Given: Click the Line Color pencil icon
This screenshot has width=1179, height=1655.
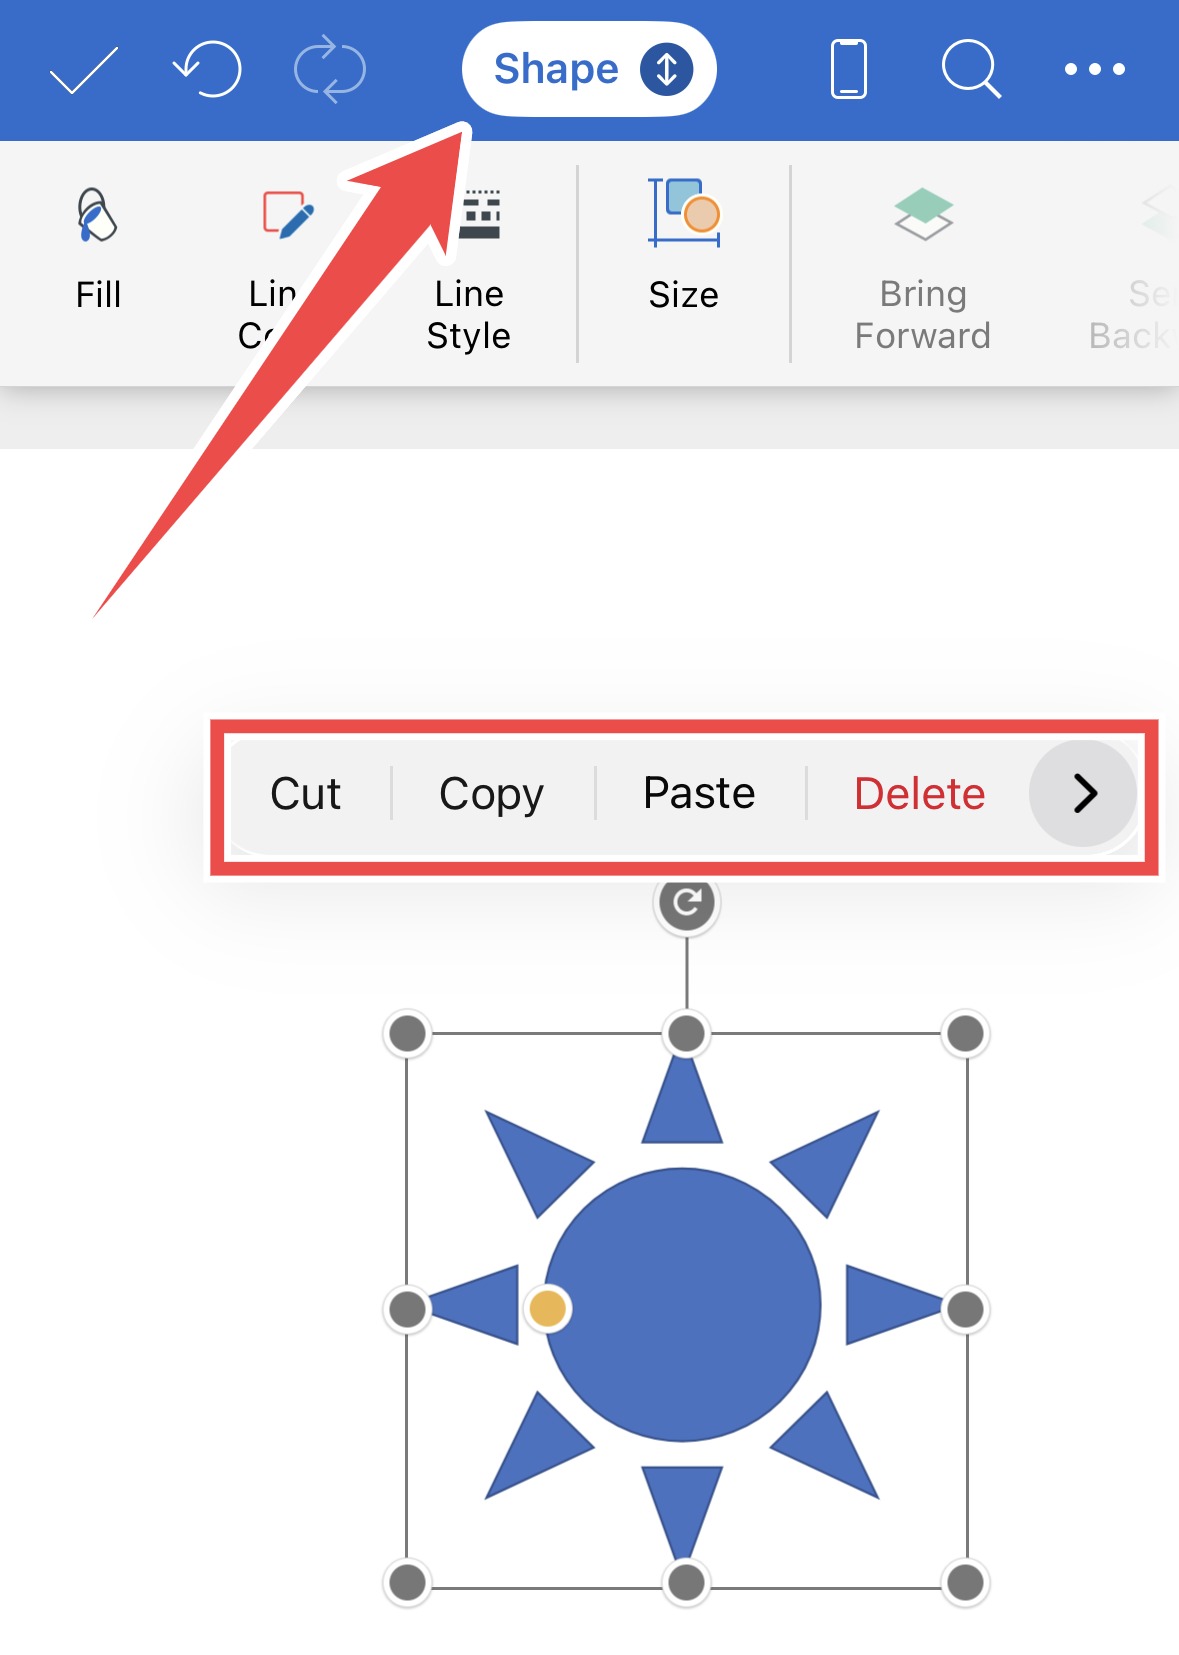Looking at the screenshot, I should [x=288, y=215].
